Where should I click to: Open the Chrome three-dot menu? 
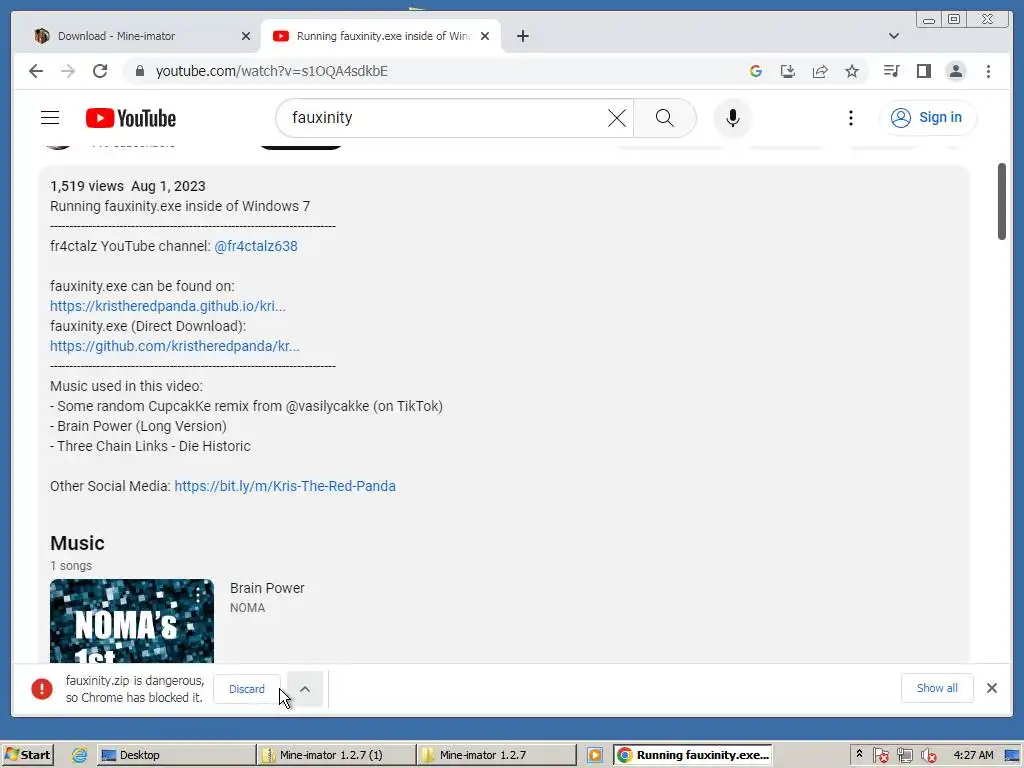[988, 71]
